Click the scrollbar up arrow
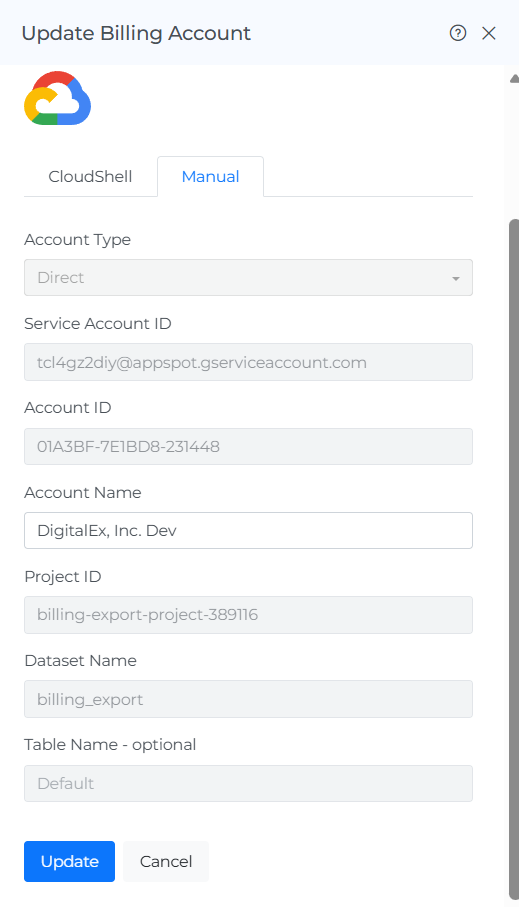Screen dimensions: 519x907 point(514,79)
